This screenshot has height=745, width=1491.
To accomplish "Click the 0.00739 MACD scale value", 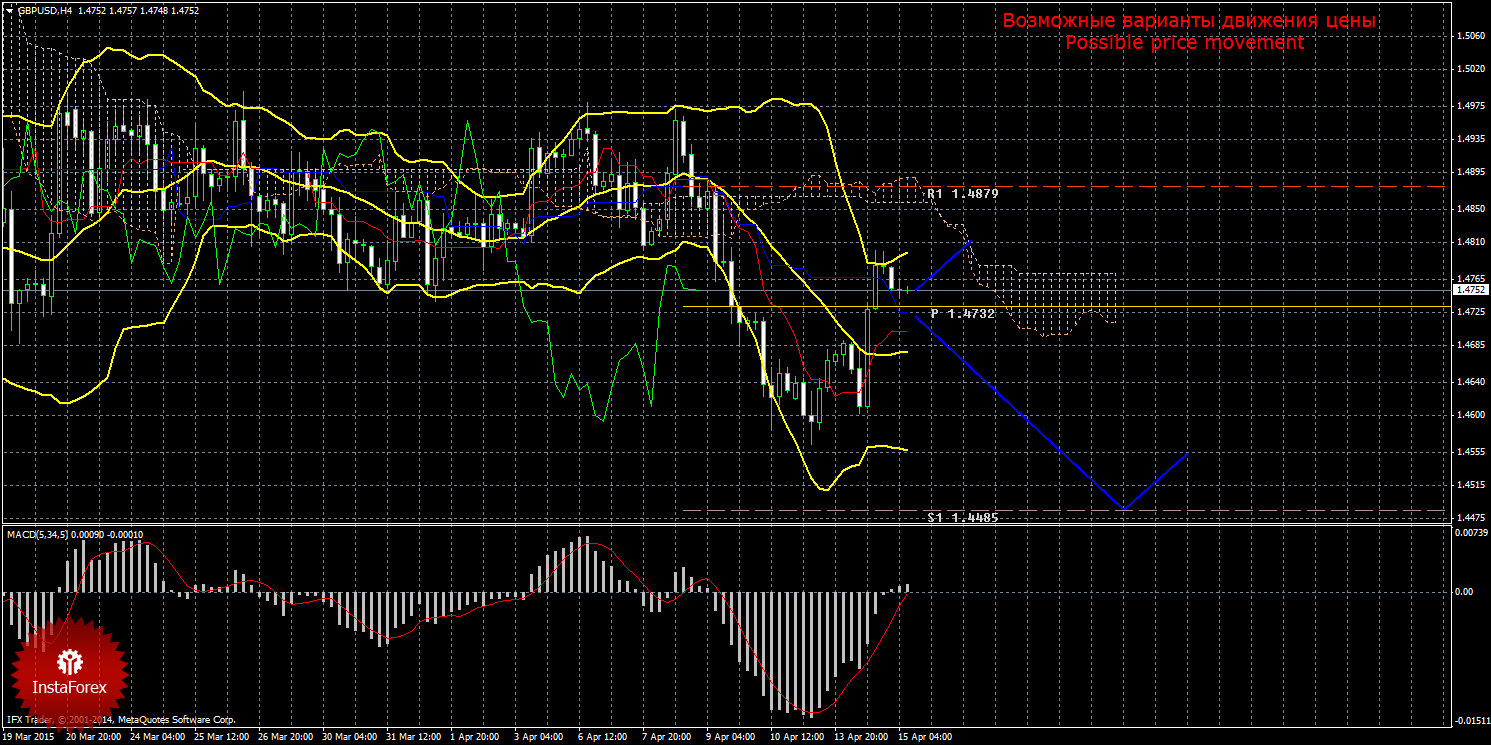I will pos(1471,533).
